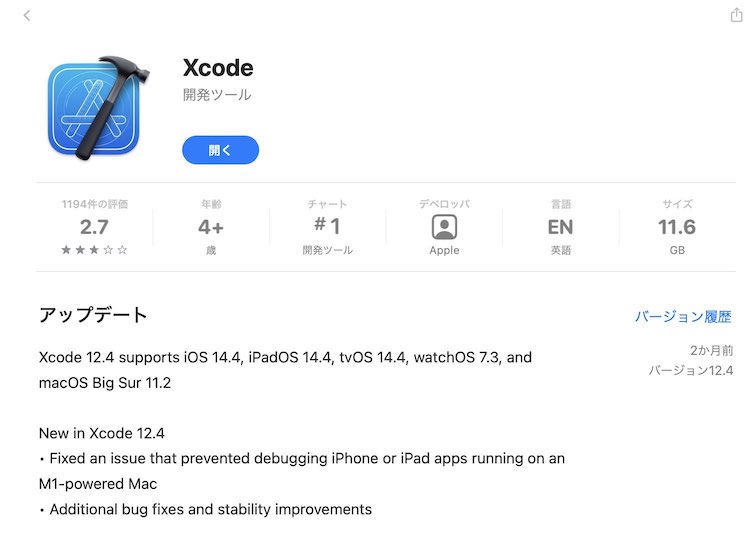Click the アップデート section heading
745x543 pixels.
pos(93,315)
